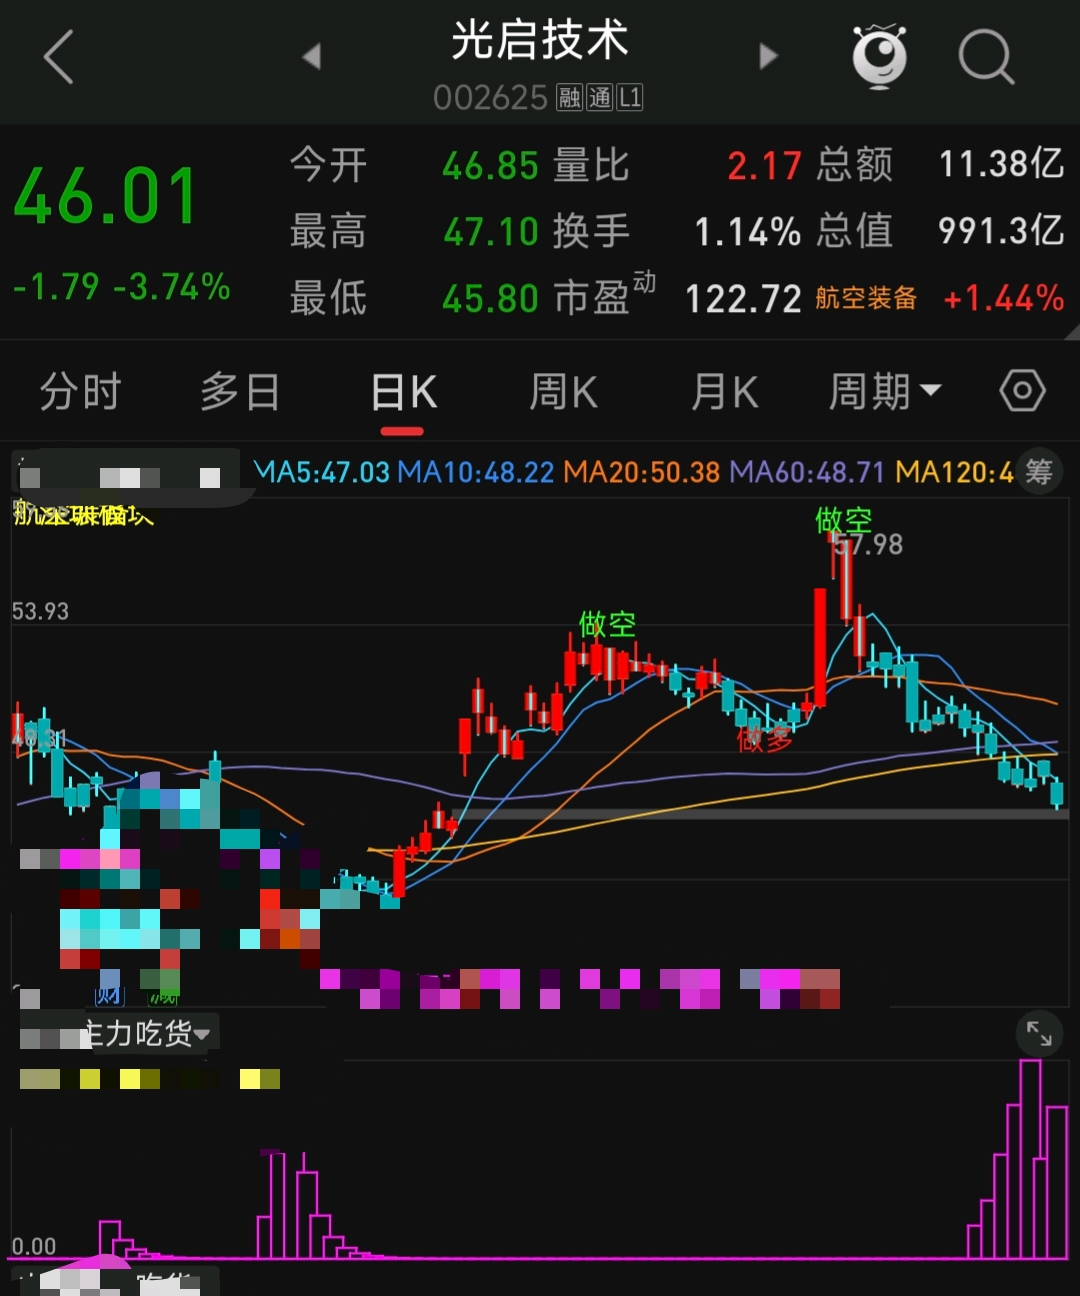Switch to previous stock with left triangle
This screenshot has width=1080, height=1296.
click(x=311, y=57)
